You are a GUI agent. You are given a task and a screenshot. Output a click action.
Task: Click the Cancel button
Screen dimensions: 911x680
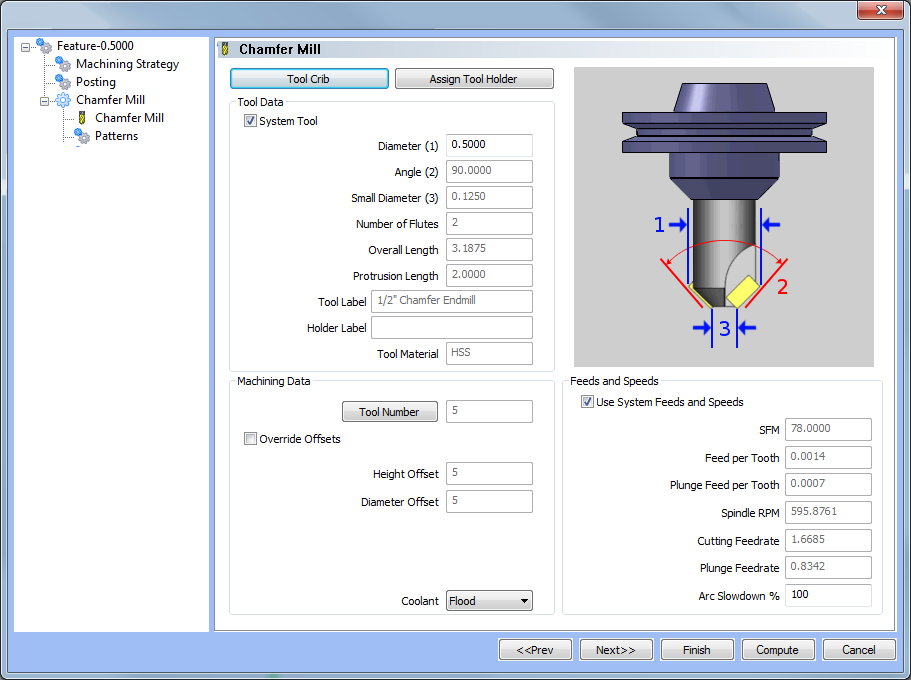pyautogui.click(x=859, y=650)
